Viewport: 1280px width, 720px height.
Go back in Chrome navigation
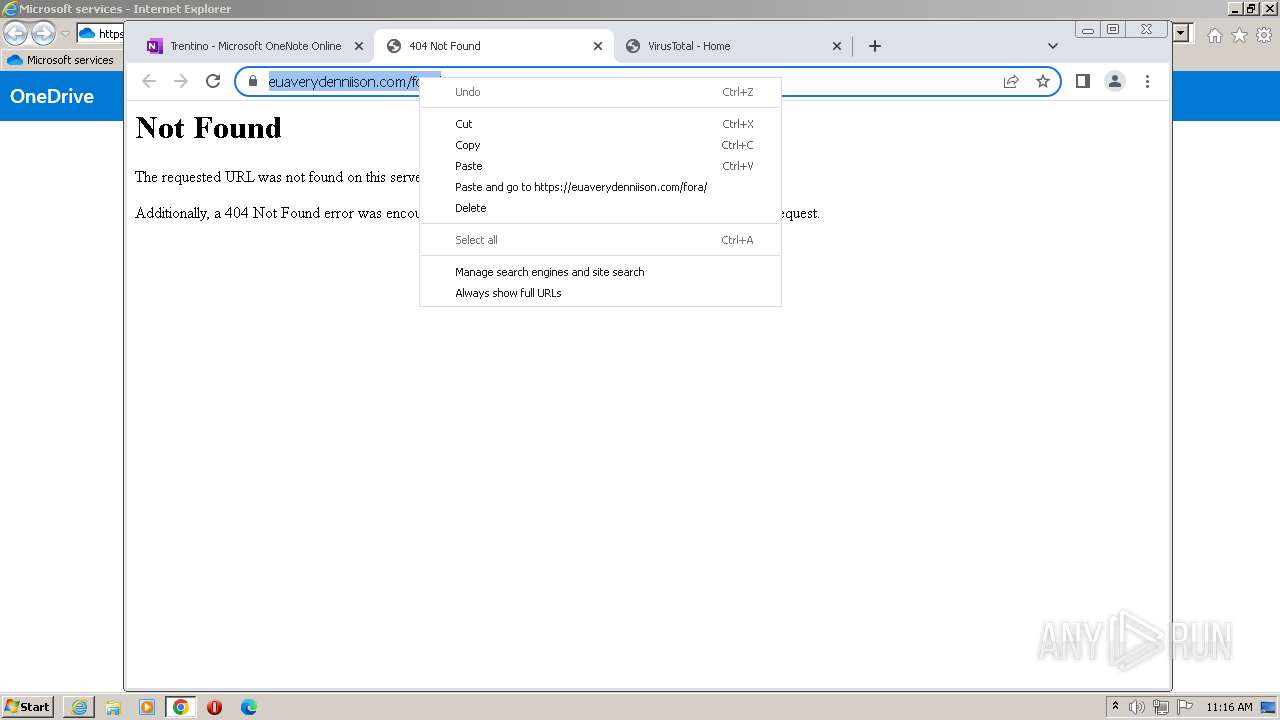[149, 82]
